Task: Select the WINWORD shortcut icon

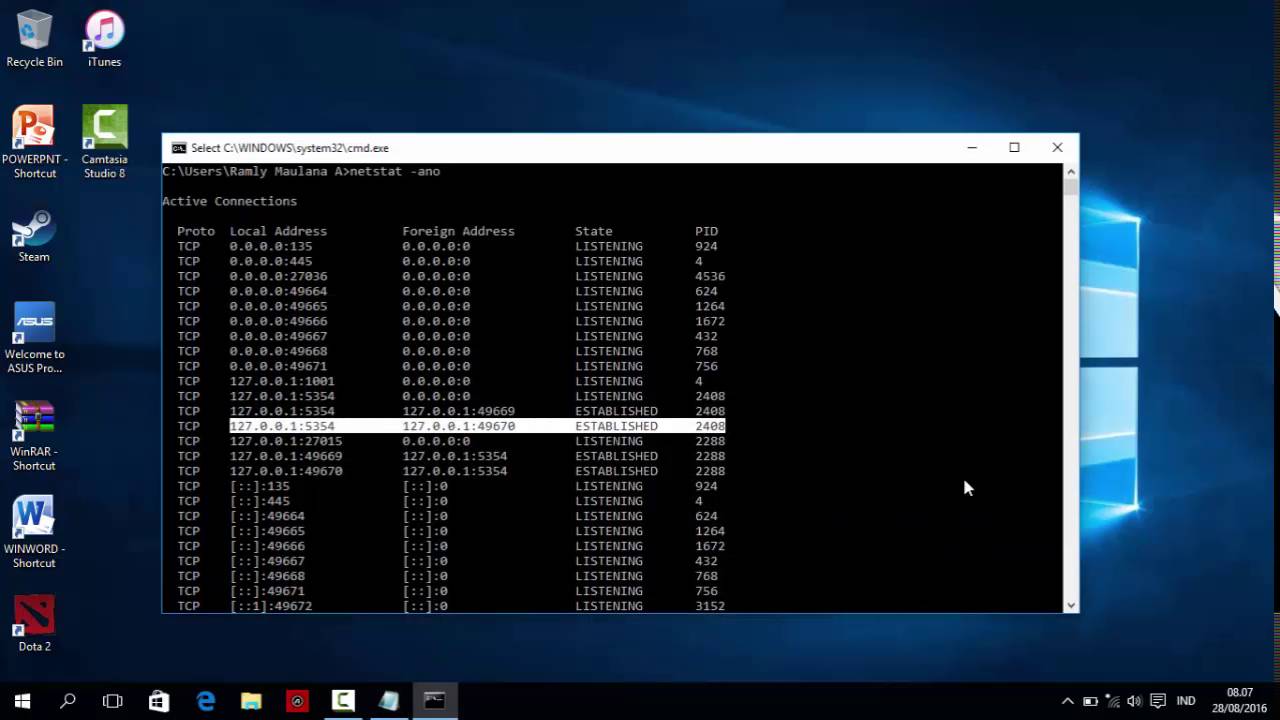Action: [34, 533]
